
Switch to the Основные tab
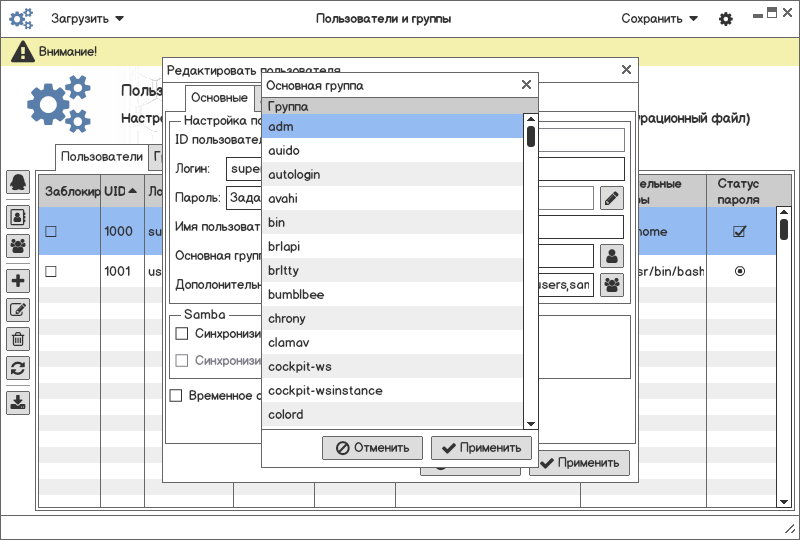coord(219,98)
